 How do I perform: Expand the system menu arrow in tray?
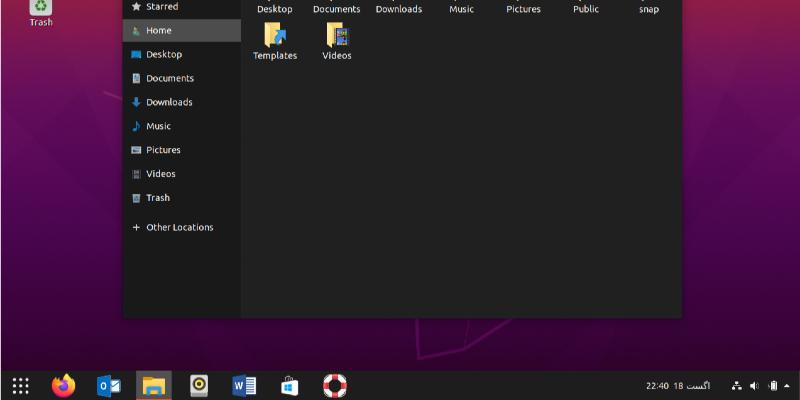[x=788, y=386]
